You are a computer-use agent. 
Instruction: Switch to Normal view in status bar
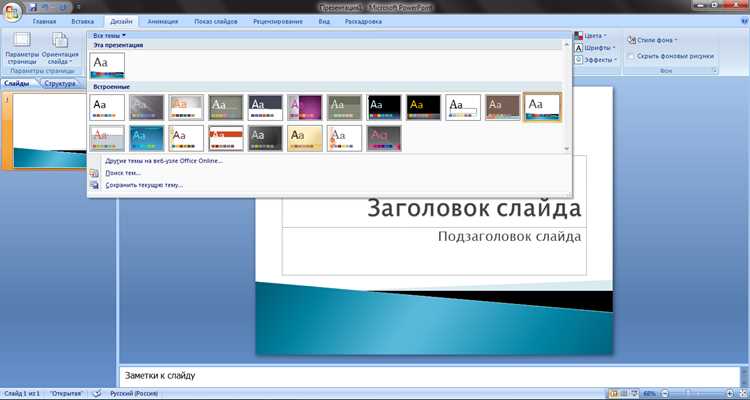point(613,394)
